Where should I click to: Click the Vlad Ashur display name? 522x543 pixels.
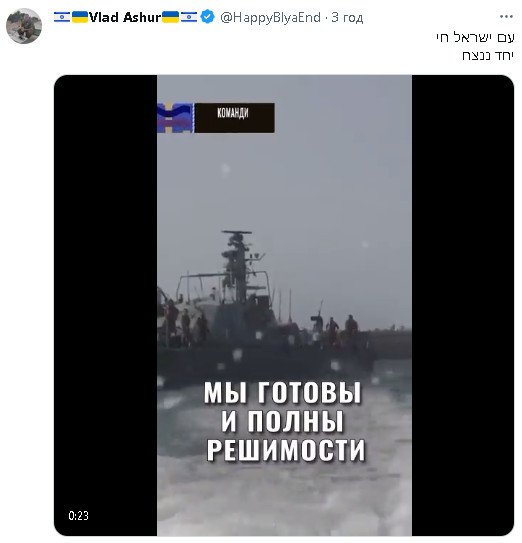125,17
